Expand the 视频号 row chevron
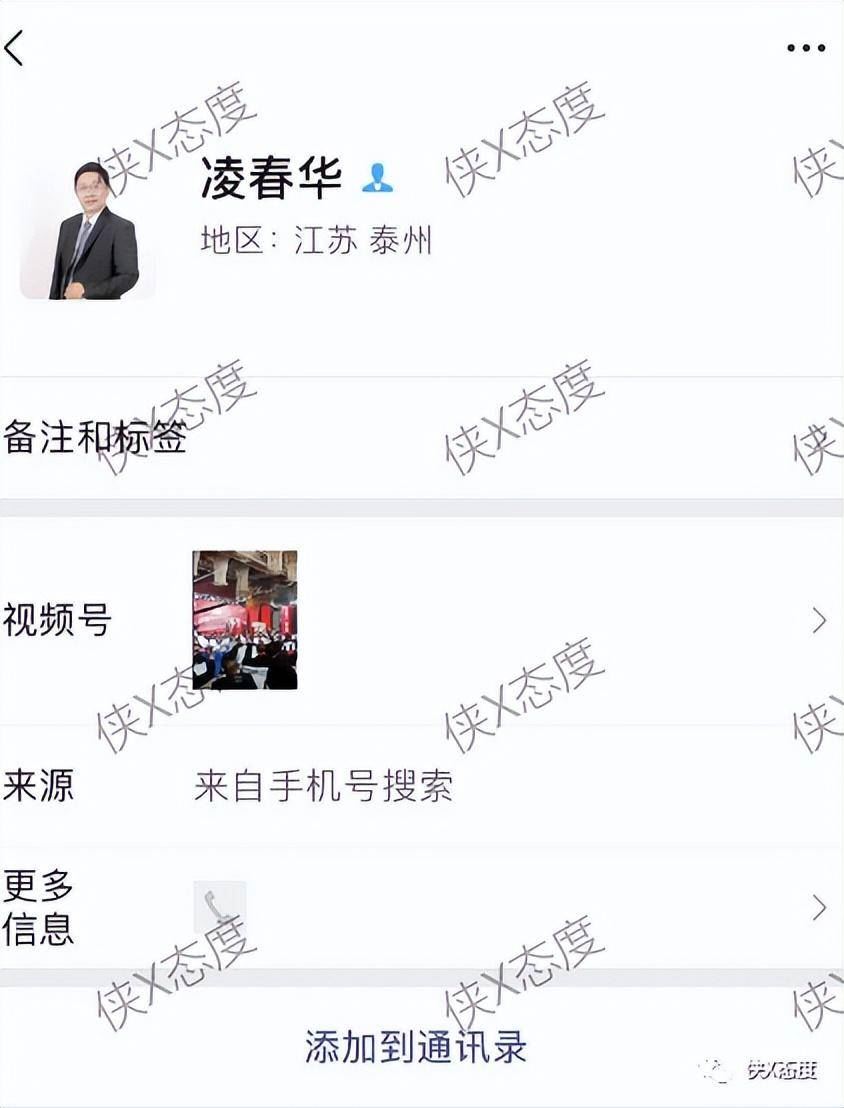The width and height of the screenshot is (844, 1108). (x=819, y=620)
